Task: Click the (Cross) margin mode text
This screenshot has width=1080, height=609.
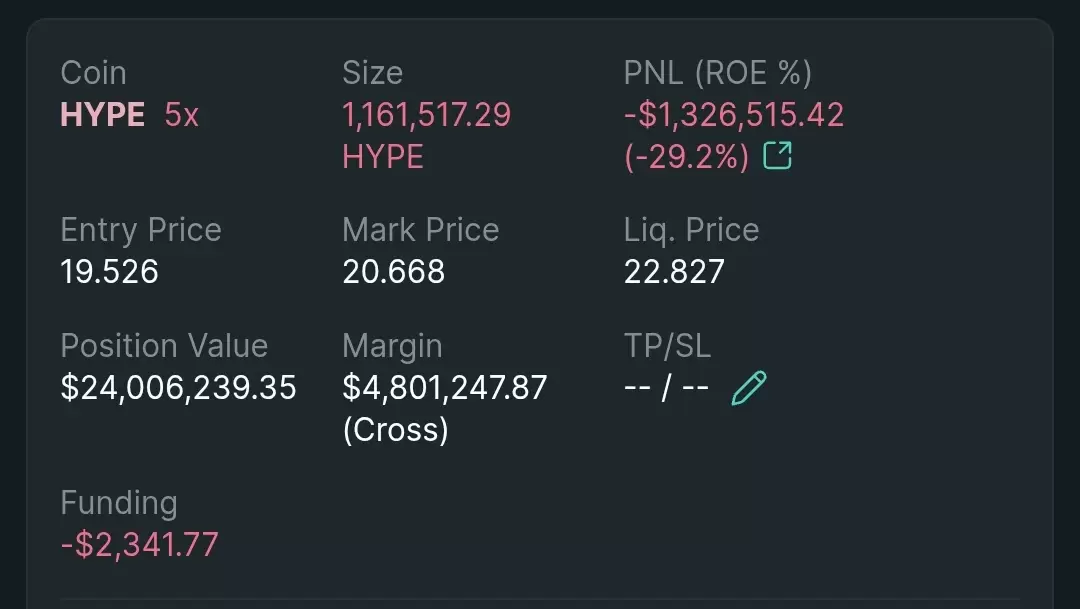Action: pos(395,430)
